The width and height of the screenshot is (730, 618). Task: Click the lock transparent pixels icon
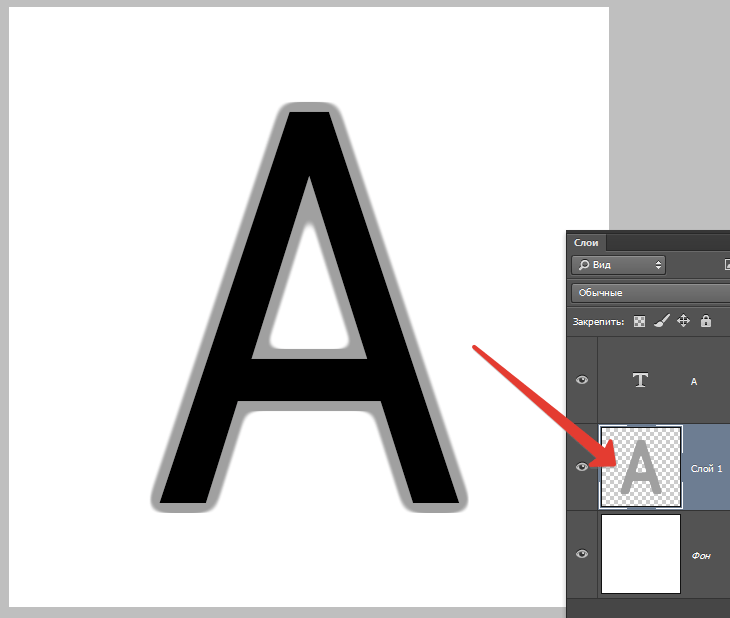tap(639, 321)
